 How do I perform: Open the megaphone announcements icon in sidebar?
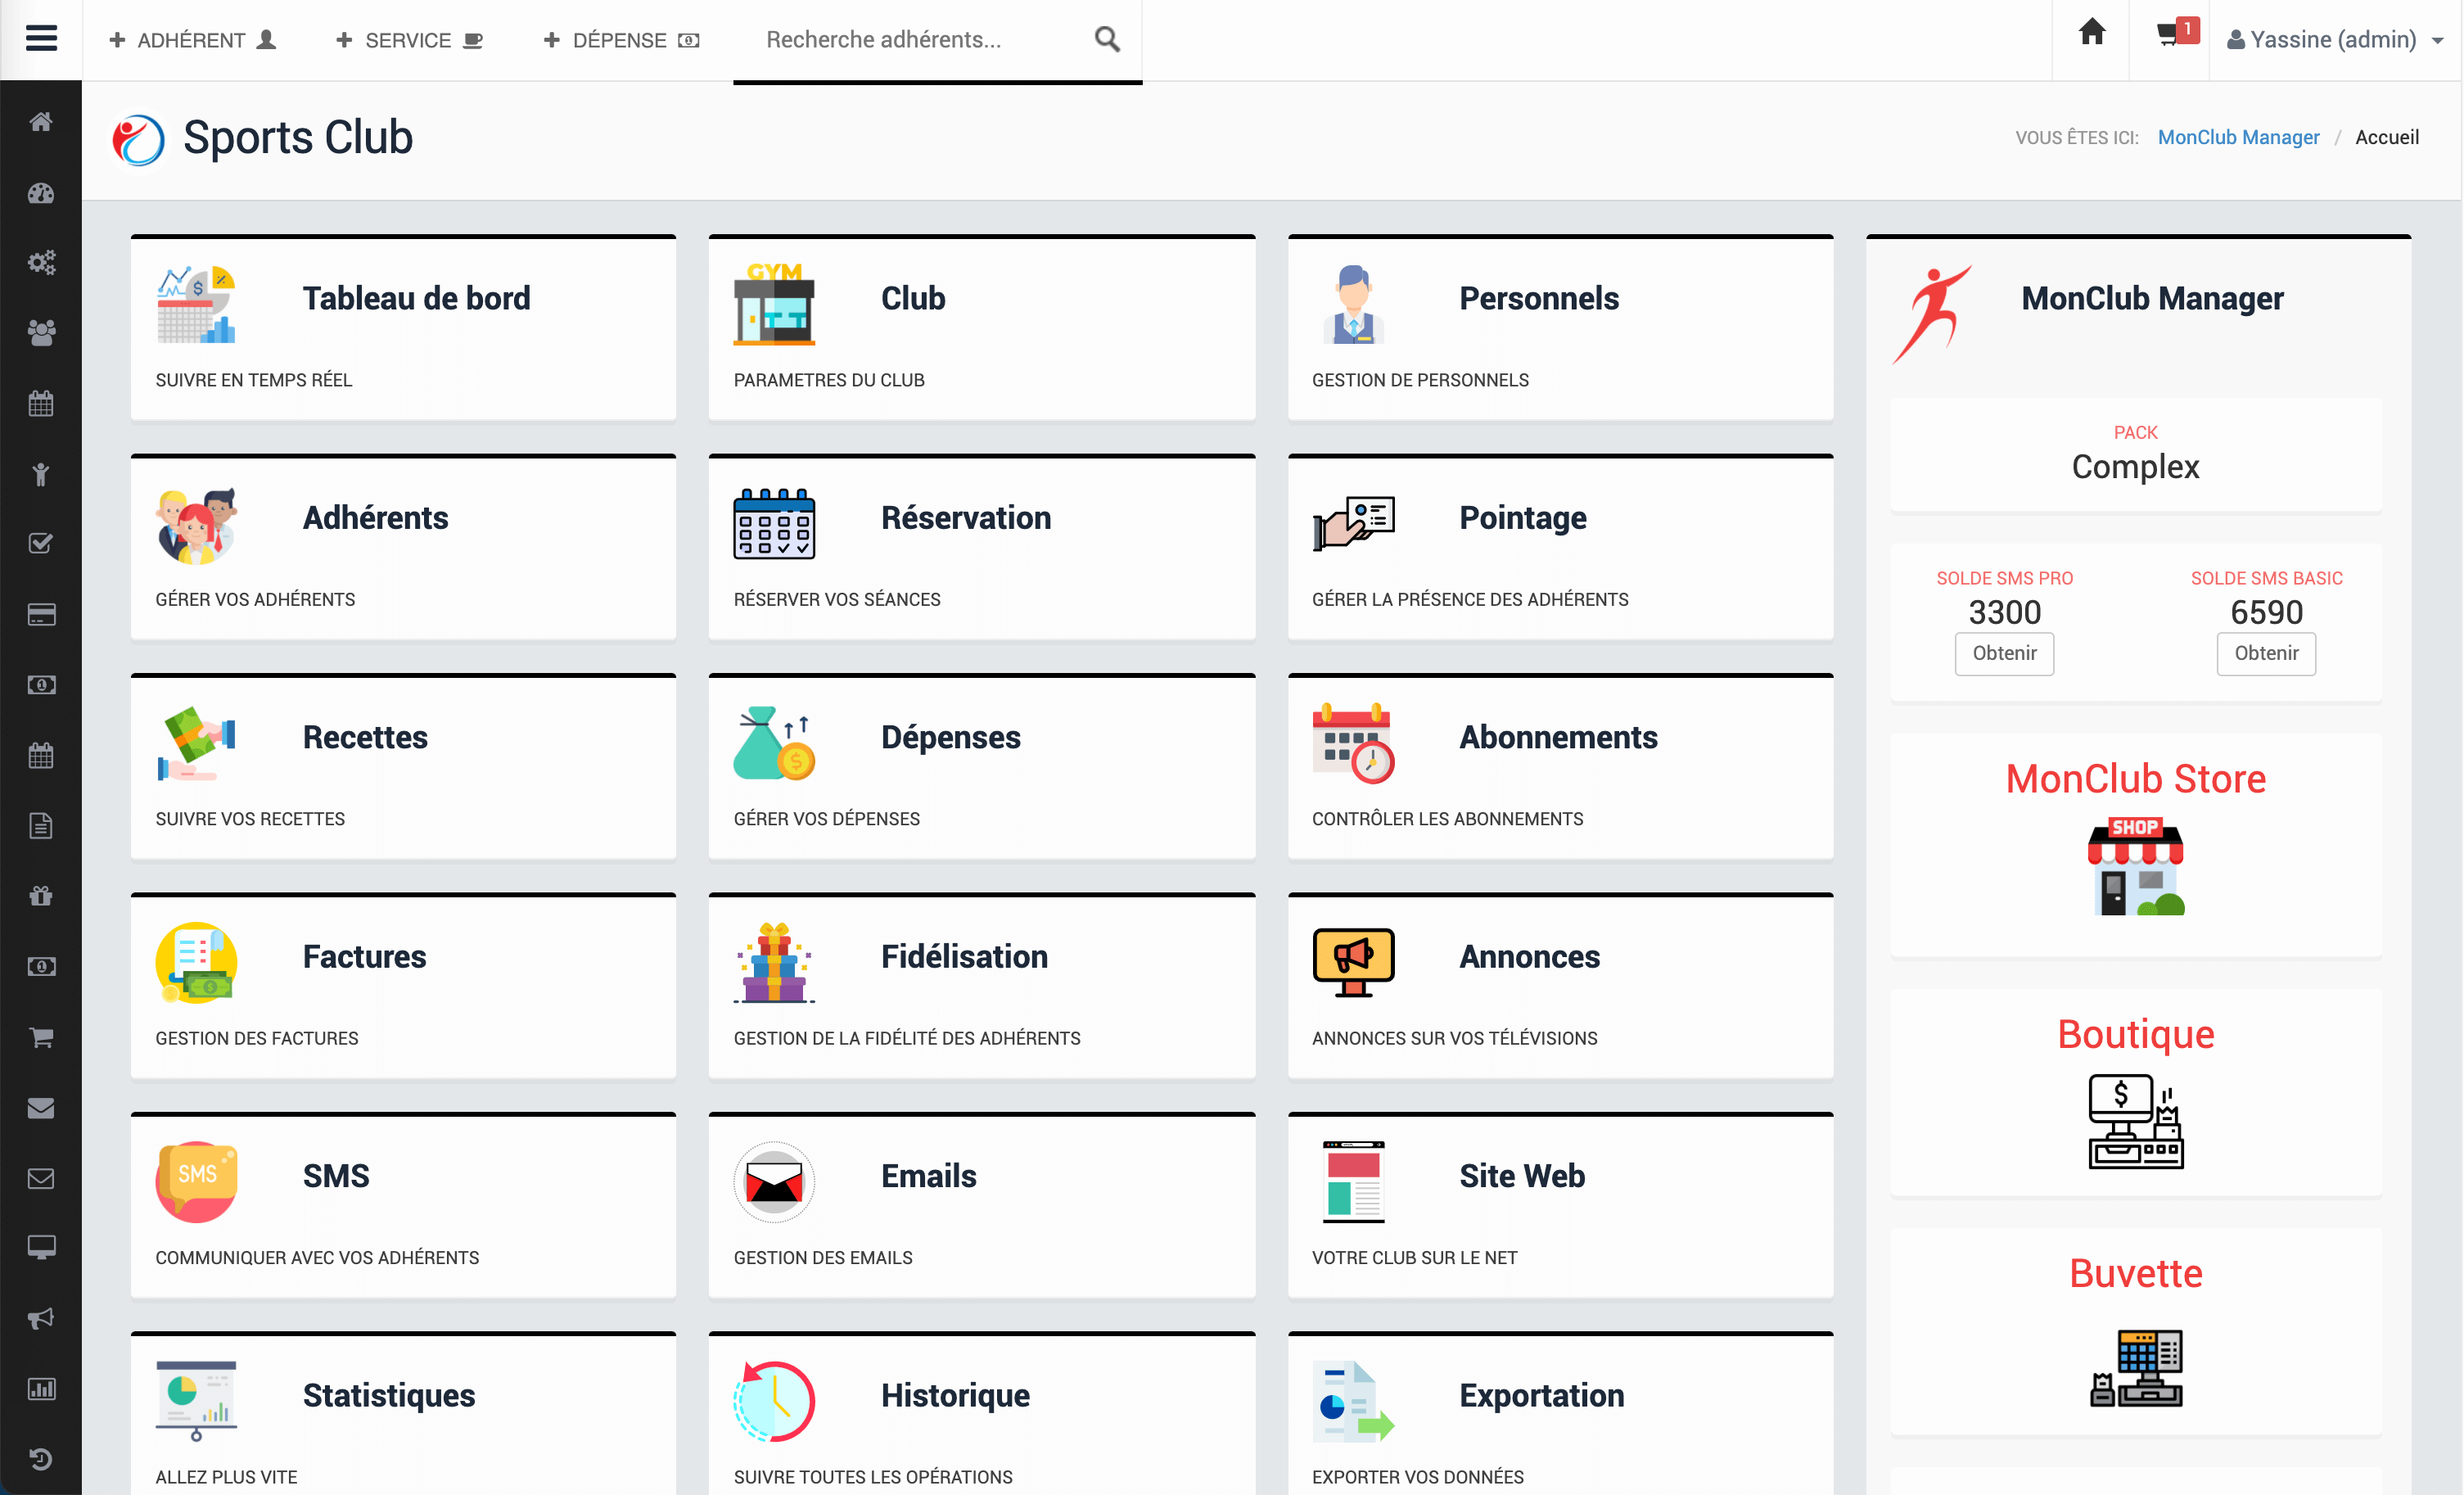[41, 1318]
